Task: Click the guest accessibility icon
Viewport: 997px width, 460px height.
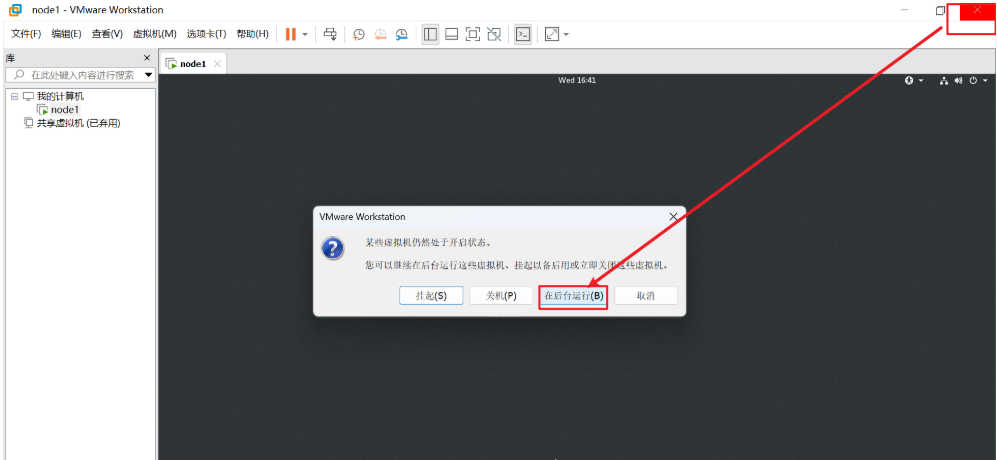Action: point(909,80)
